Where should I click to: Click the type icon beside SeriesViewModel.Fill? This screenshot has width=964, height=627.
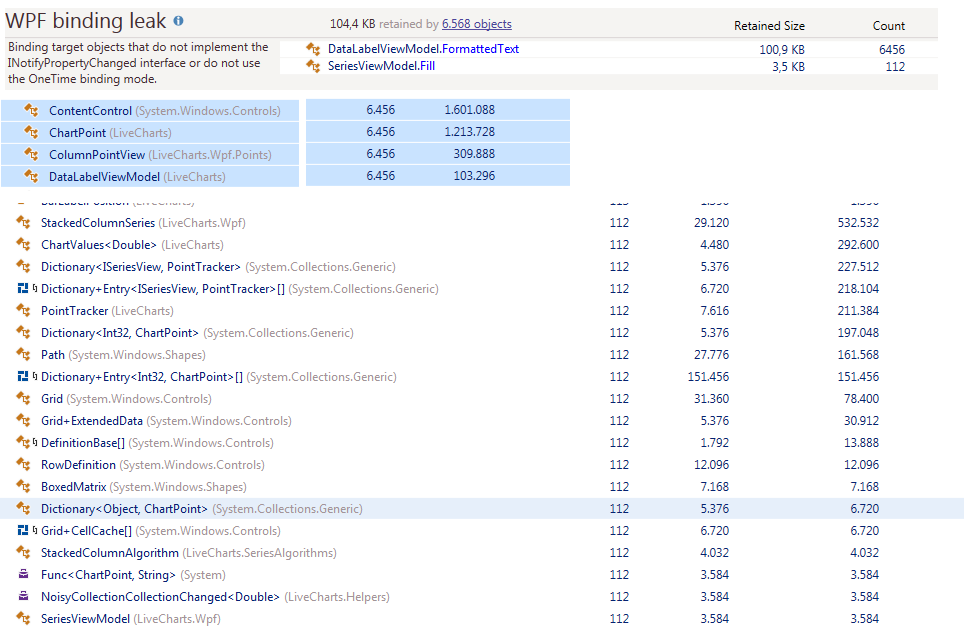pyautogui.click(x=313, y=66)
